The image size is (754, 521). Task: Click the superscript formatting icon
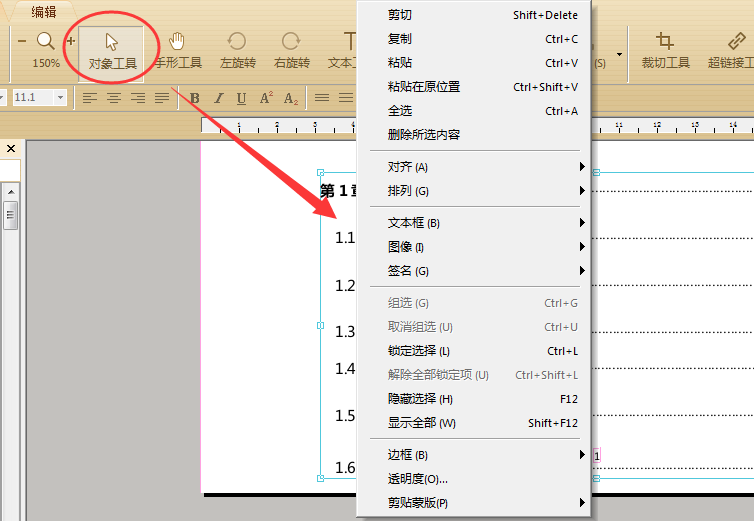pyautogui.click(x=266, y=98)
